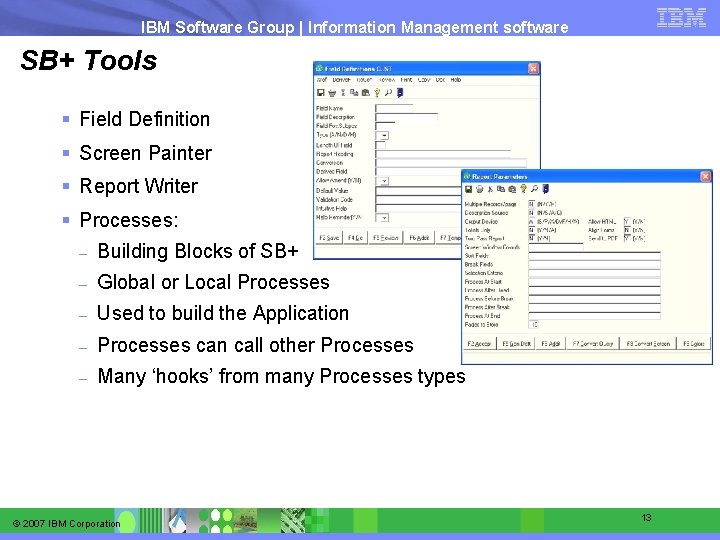Image resolution: width=720 pixels, height=540 pixels.
Task: Click the F8 Convert Screen button
Action: 648,343
